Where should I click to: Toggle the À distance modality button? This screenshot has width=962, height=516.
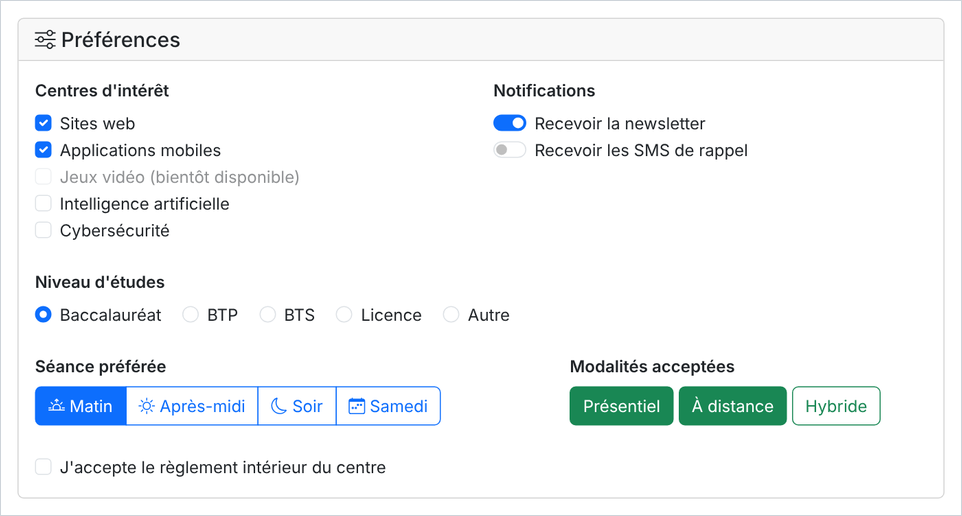[x=733, y=406]
